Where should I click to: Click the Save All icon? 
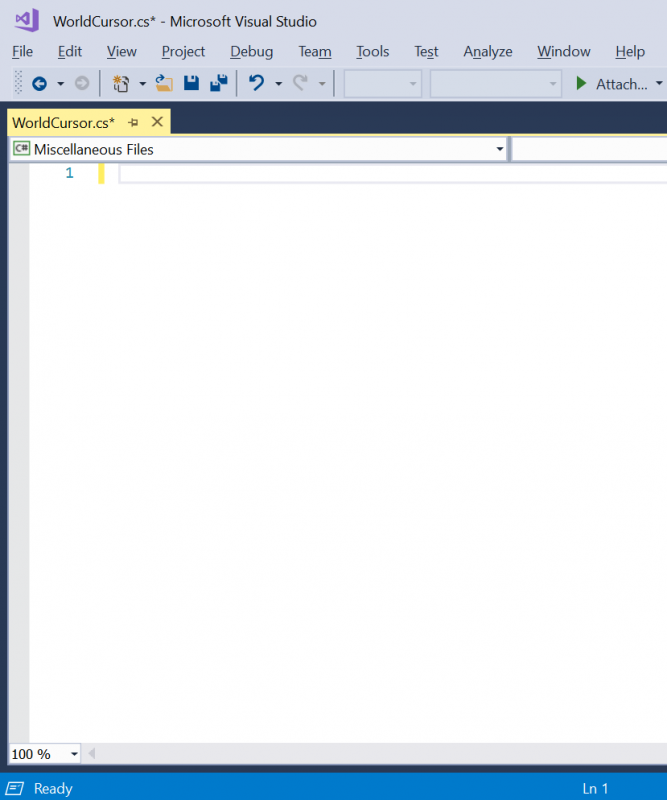point(219,83)
